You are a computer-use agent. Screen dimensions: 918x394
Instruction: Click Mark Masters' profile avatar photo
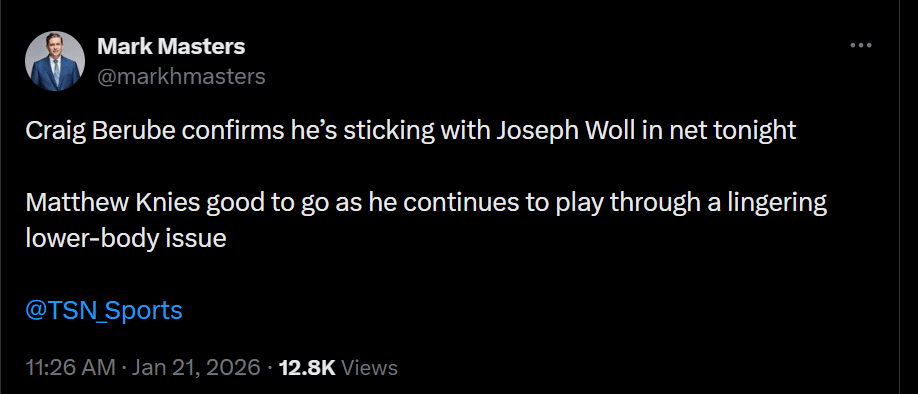pyautogui.click(x=54, y=61)
